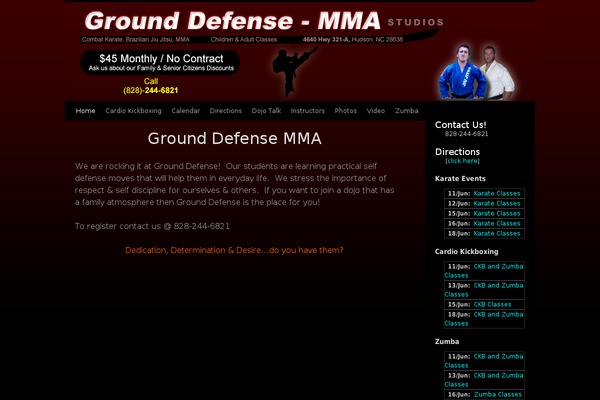Go to Cardio Kickboxing page
Screen dimensions: 600x400
133,111
